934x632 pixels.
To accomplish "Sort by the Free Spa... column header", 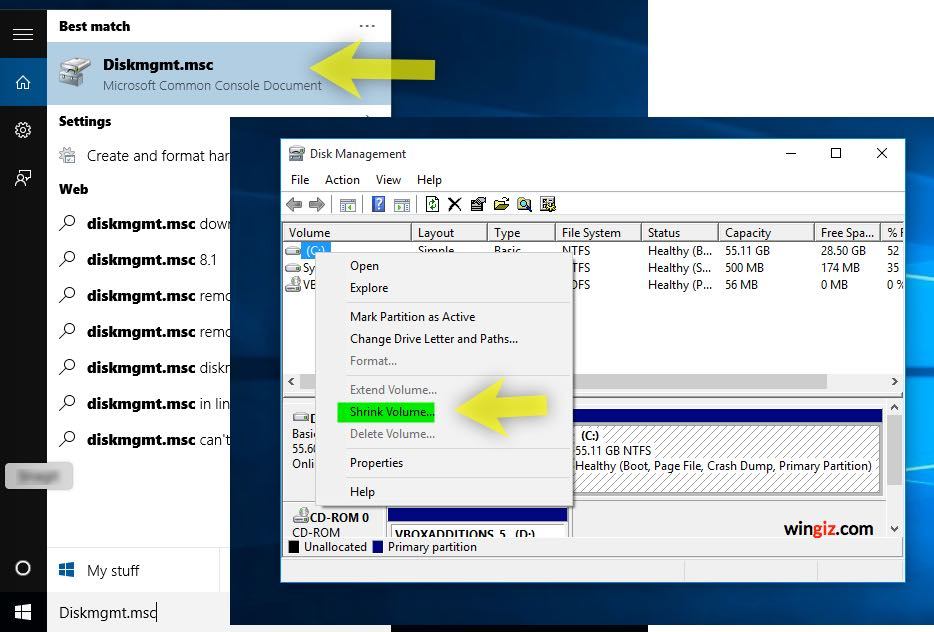I will [847, 232].
